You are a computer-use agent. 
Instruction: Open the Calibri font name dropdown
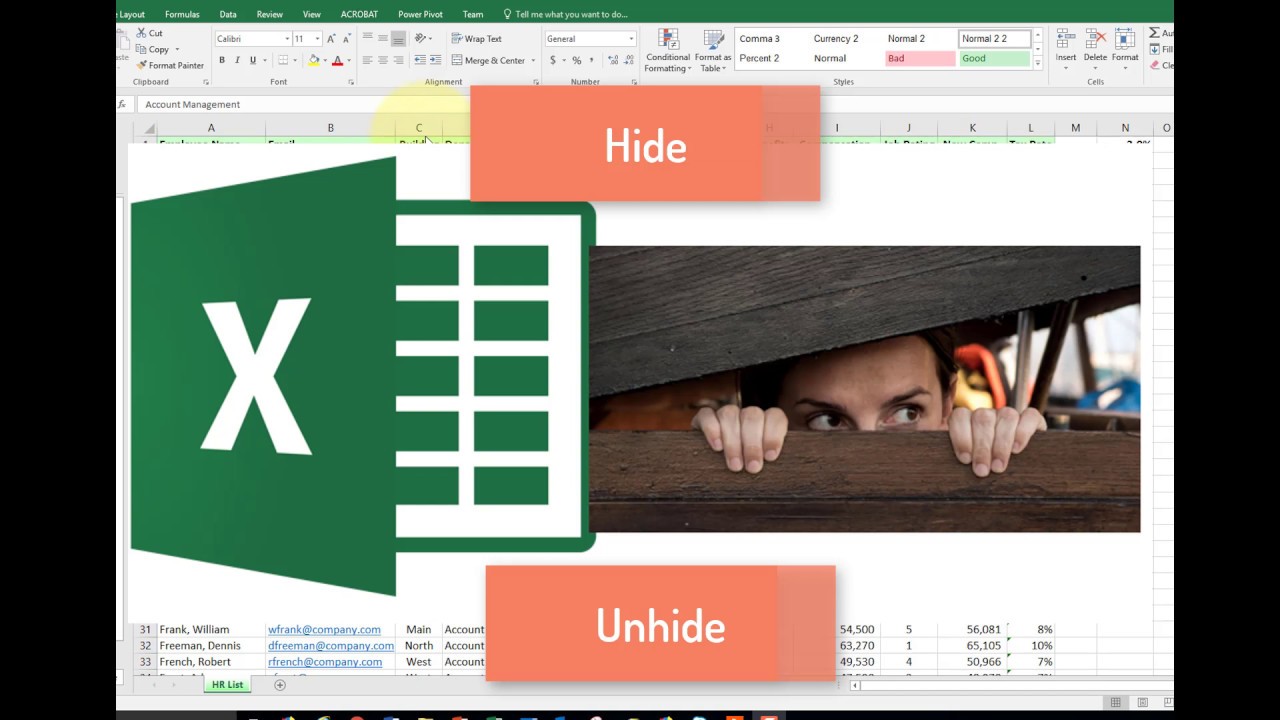pyautogui.click(x=288, y=39)
